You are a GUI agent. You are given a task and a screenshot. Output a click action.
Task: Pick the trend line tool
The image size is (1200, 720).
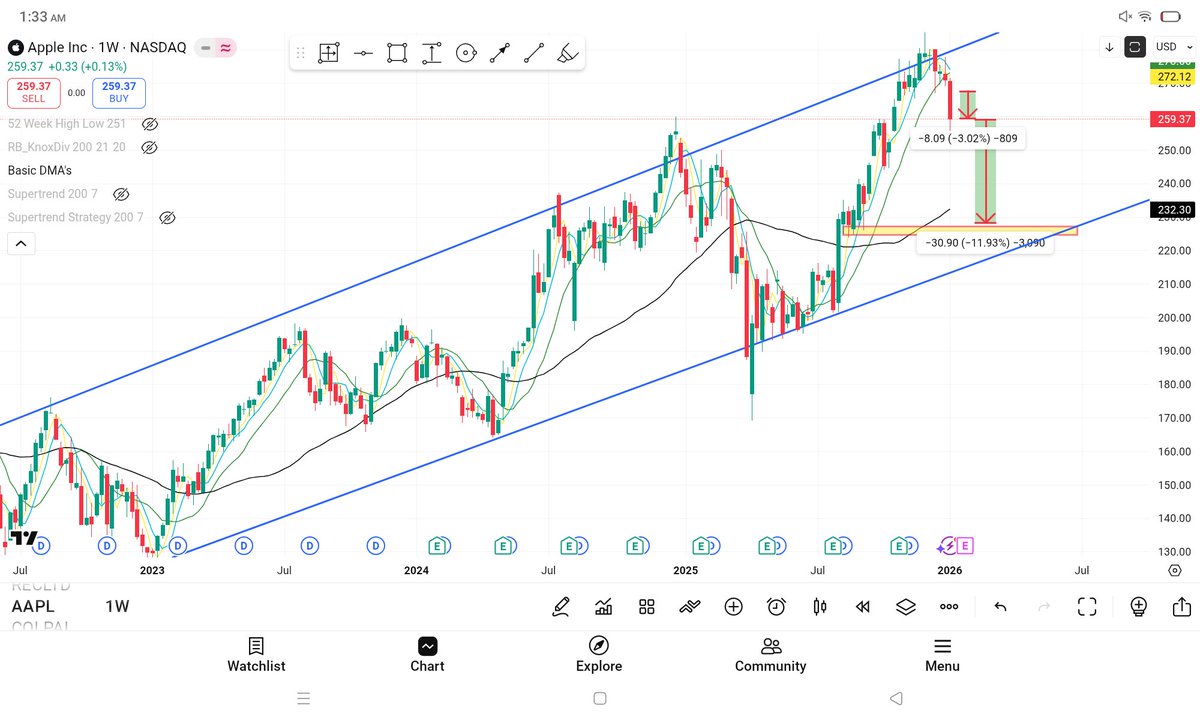tap(533, 52)
